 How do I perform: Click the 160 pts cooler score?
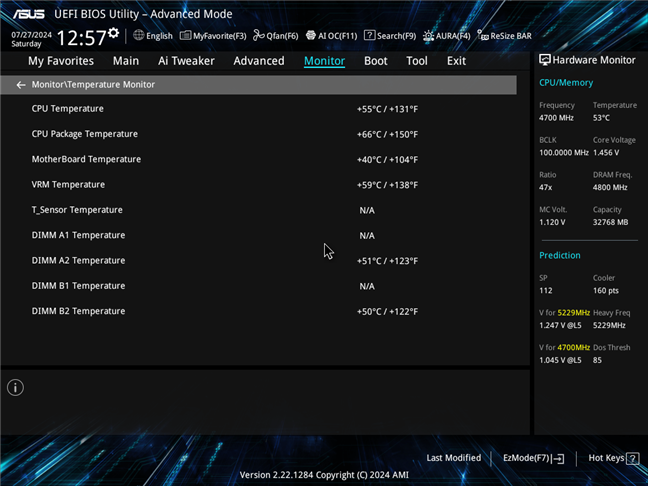[x=606, y=291]
